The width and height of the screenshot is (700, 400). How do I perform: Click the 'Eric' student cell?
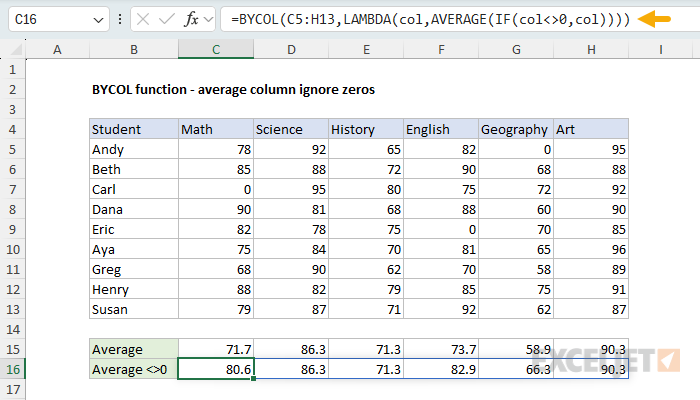pos(134,229)
